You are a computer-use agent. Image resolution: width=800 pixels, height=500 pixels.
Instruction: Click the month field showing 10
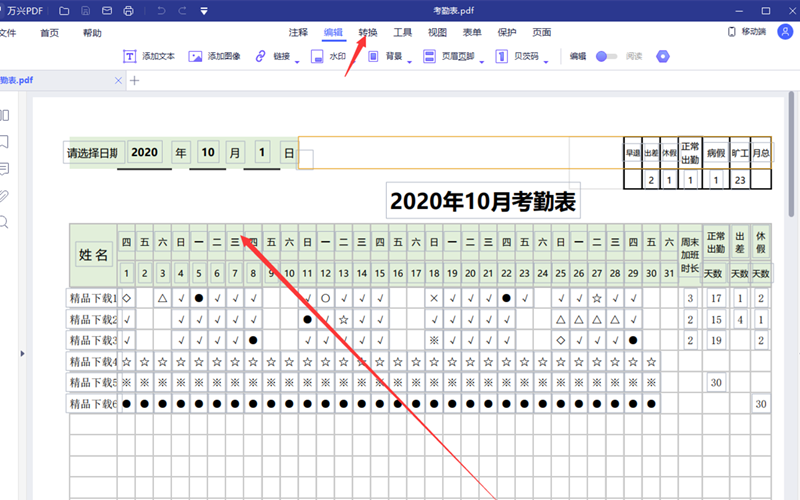(x=208, y=153)
